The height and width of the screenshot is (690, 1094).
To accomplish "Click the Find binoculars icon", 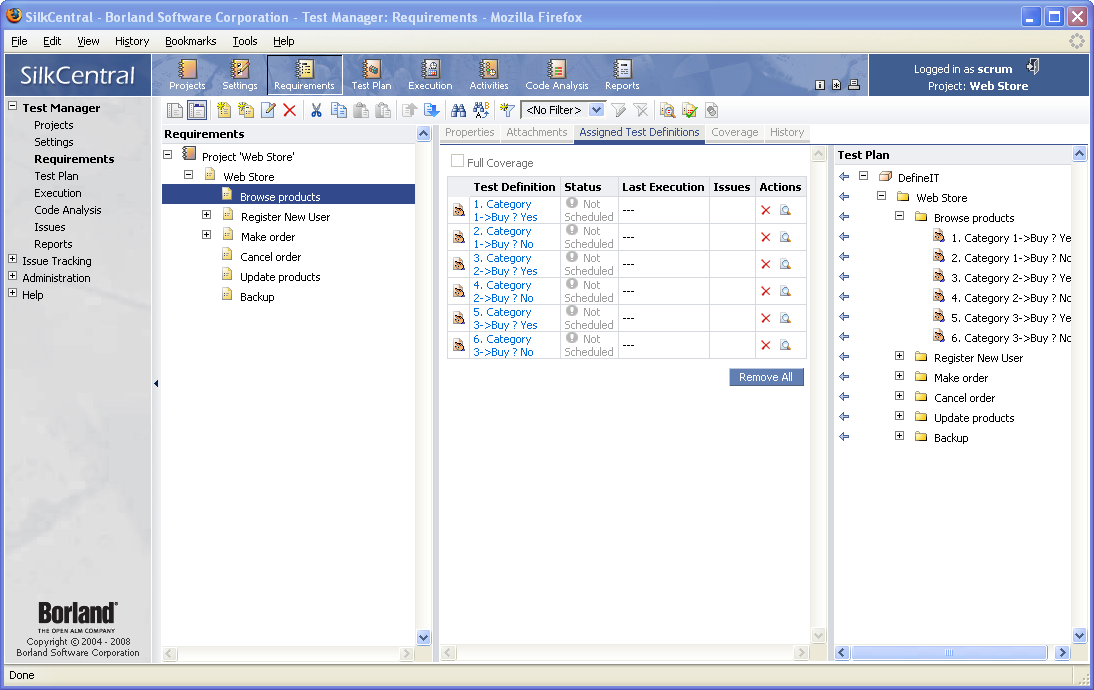I will (x=458, y=110).
